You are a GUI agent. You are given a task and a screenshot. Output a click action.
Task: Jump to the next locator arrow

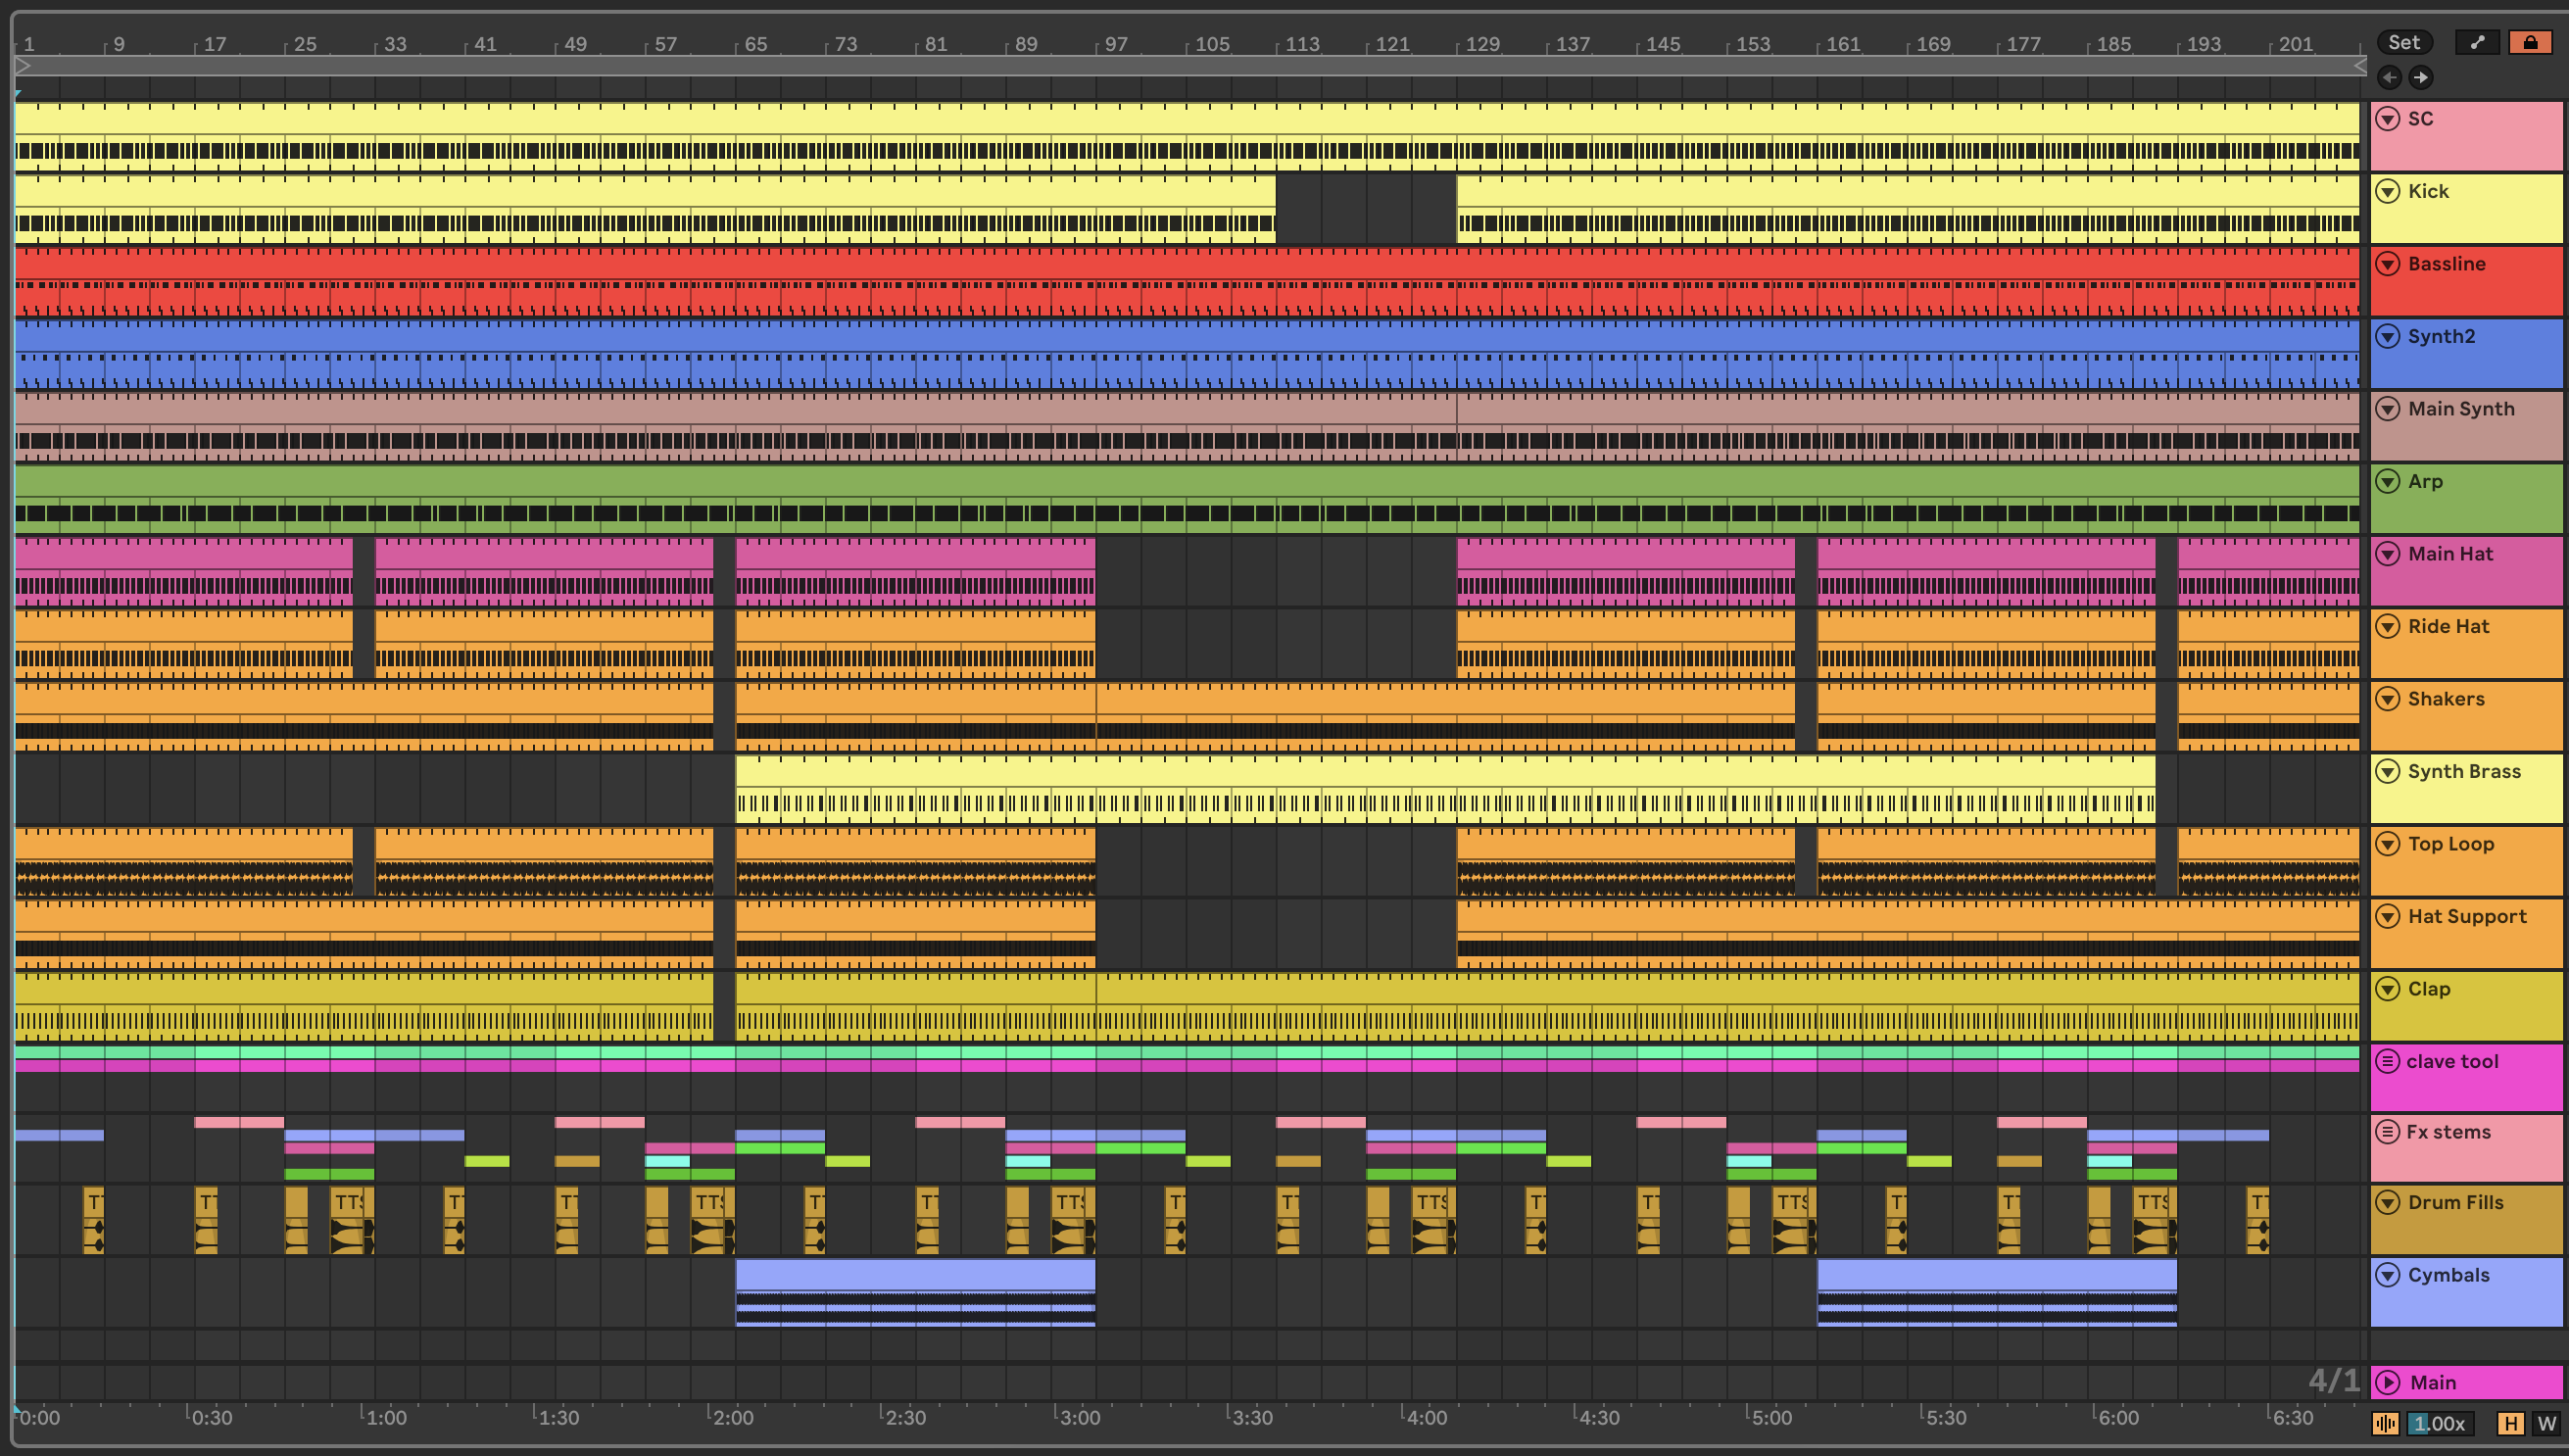click(2420, 77)
